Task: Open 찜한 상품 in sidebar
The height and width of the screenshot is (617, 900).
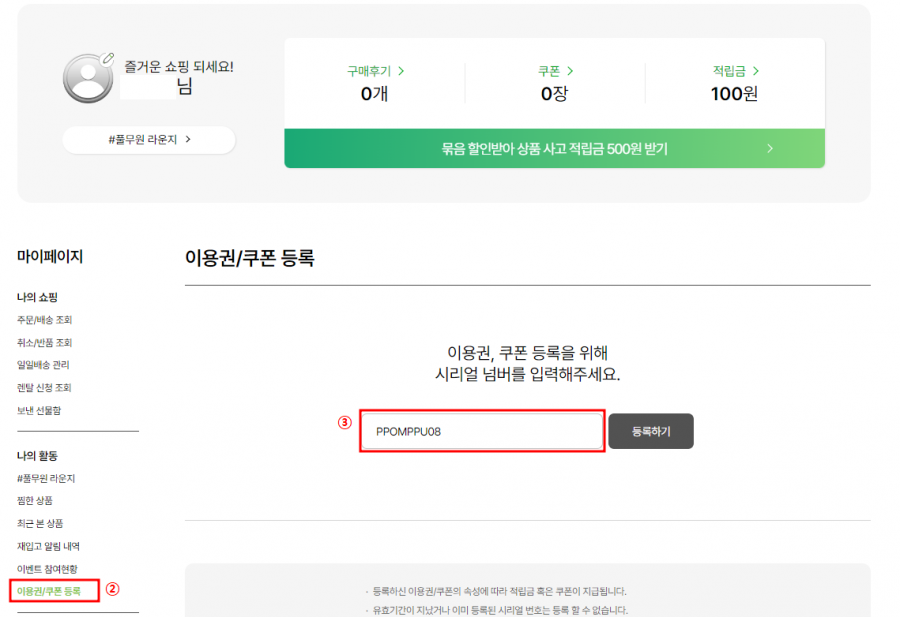Action: (x=34, y=500)
